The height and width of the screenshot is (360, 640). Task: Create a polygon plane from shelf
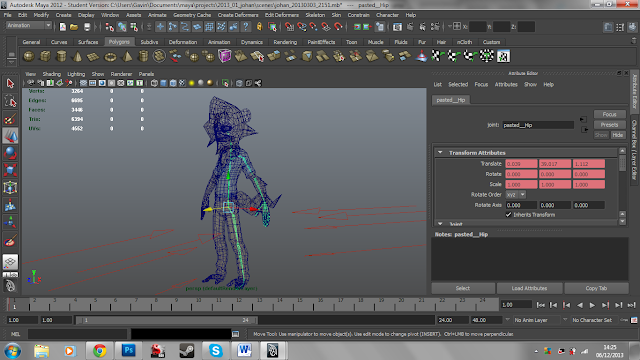[x=94, y=56]
